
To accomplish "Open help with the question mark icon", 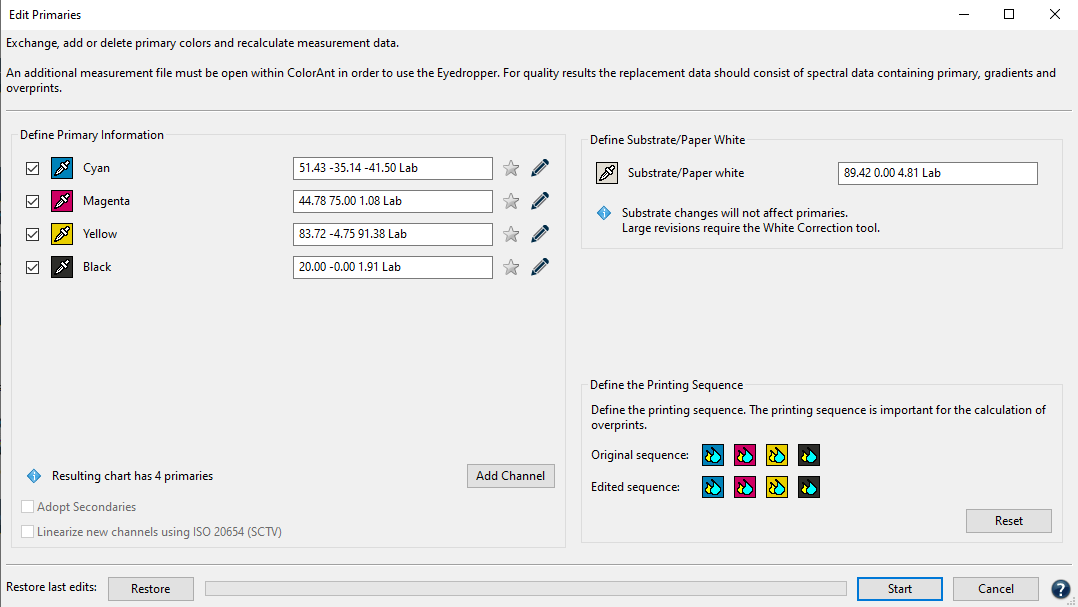I will (x=1061, y=589).
